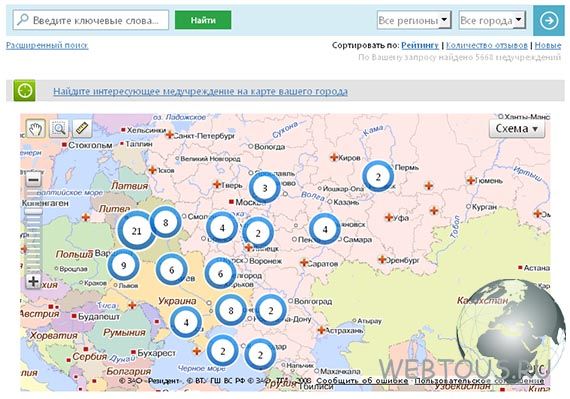The width and height of the screenshot is (570, 399).
Task: Open the Расширенный поиск link
Action: [47, 45]
